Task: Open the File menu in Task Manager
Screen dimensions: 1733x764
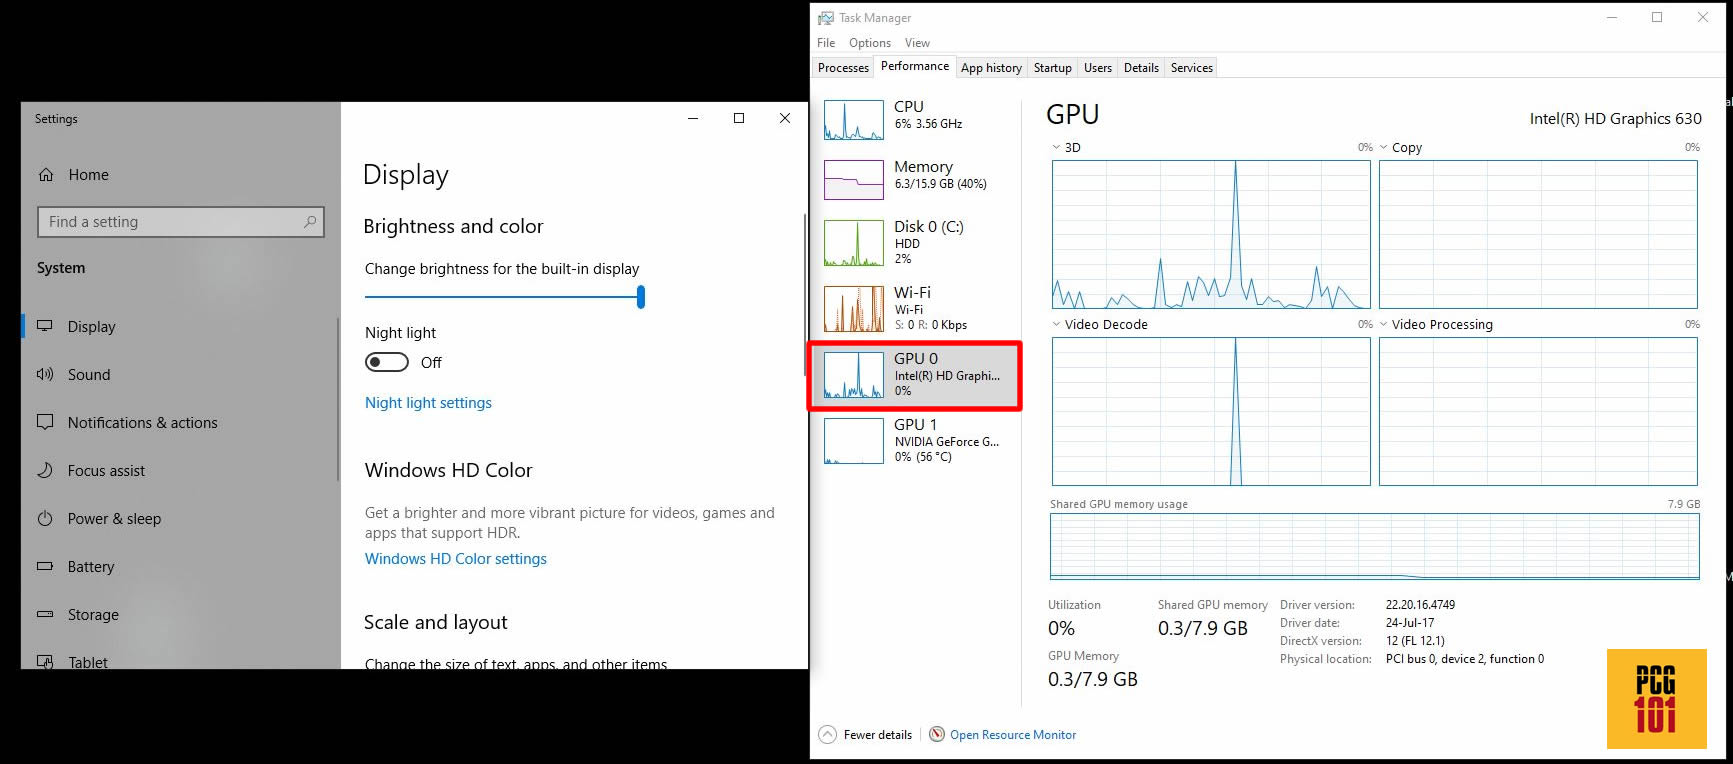Action: [826, 43]
